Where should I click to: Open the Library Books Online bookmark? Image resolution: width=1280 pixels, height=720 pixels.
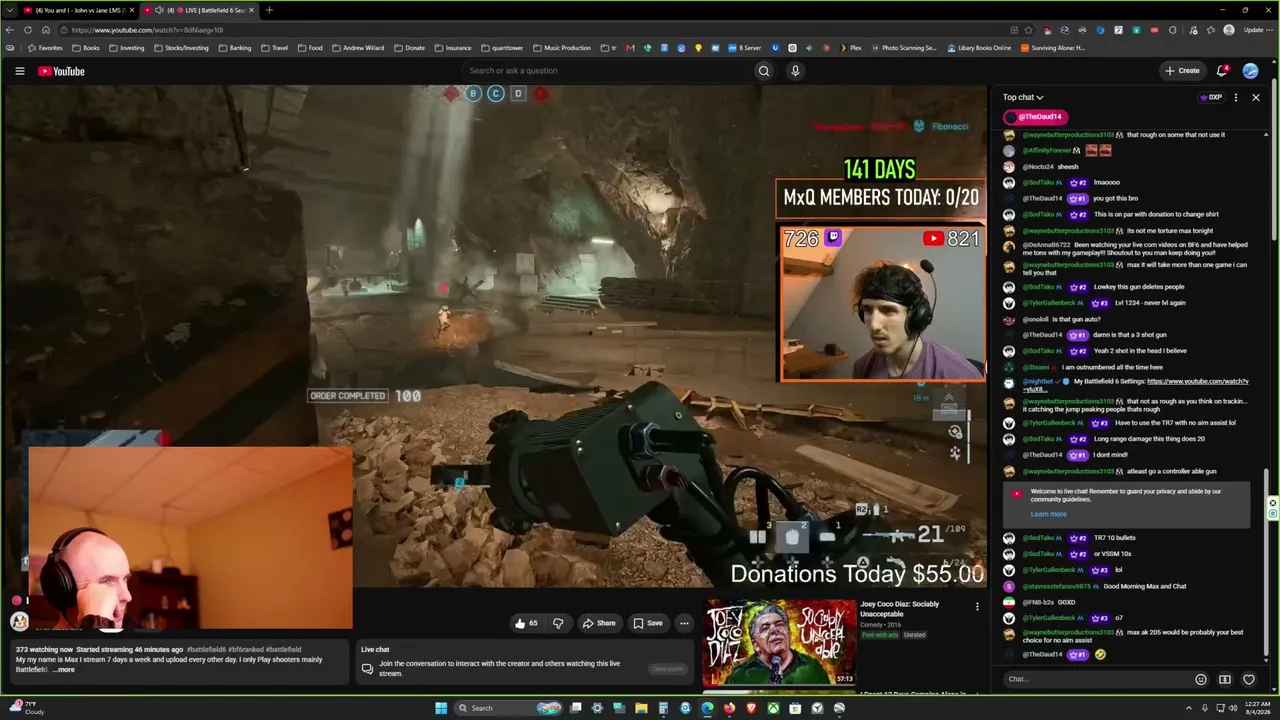(979, 48)
